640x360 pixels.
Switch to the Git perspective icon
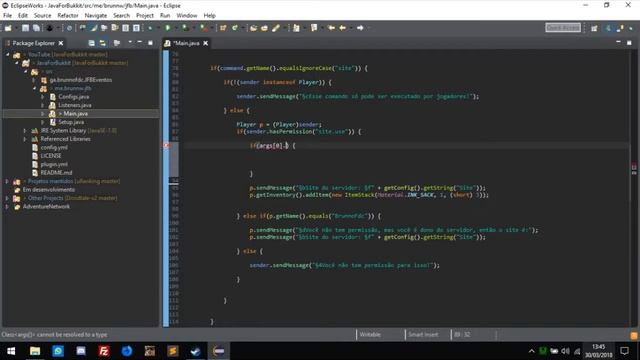(620, 28)
